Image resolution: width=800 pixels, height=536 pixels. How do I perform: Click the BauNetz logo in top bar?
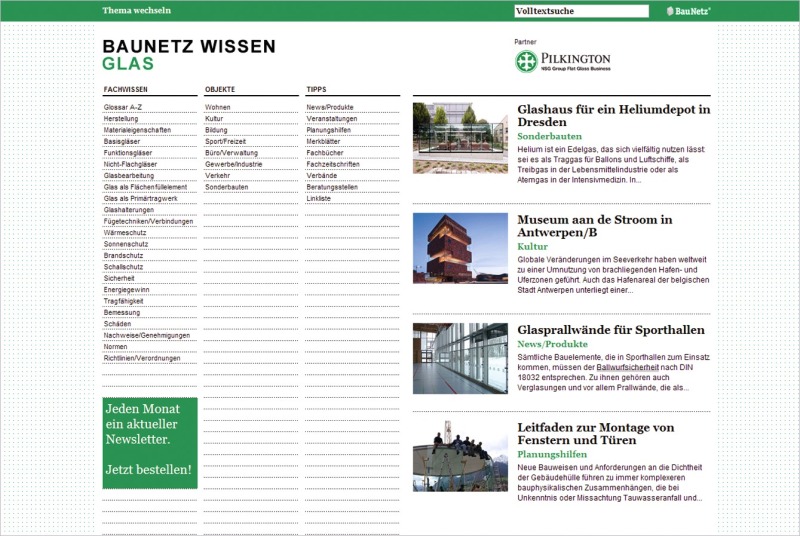pos(688,11)
